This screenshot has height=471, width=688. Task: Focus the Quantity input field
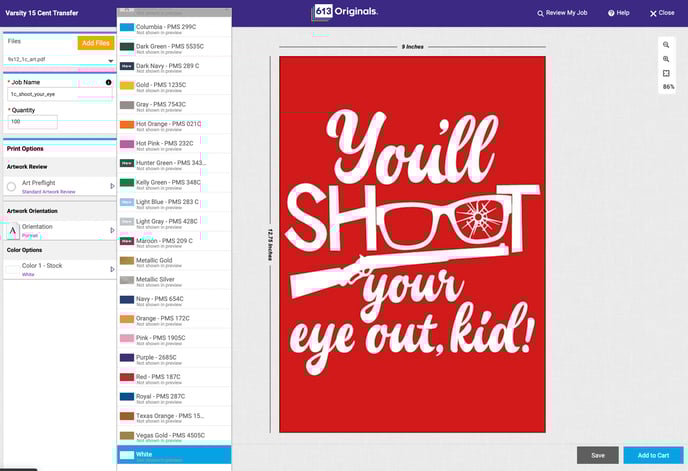(32, 122)
